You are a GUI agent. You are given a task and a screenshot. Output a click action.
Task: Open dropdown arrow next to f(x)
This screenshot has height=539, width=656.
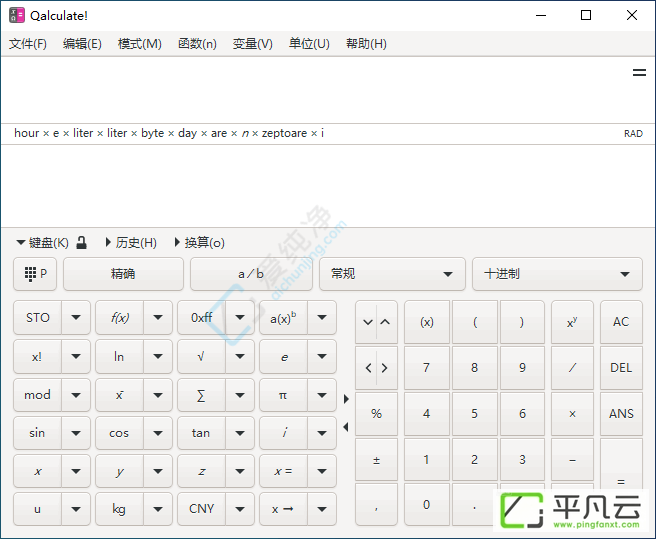tap(158, 318)
